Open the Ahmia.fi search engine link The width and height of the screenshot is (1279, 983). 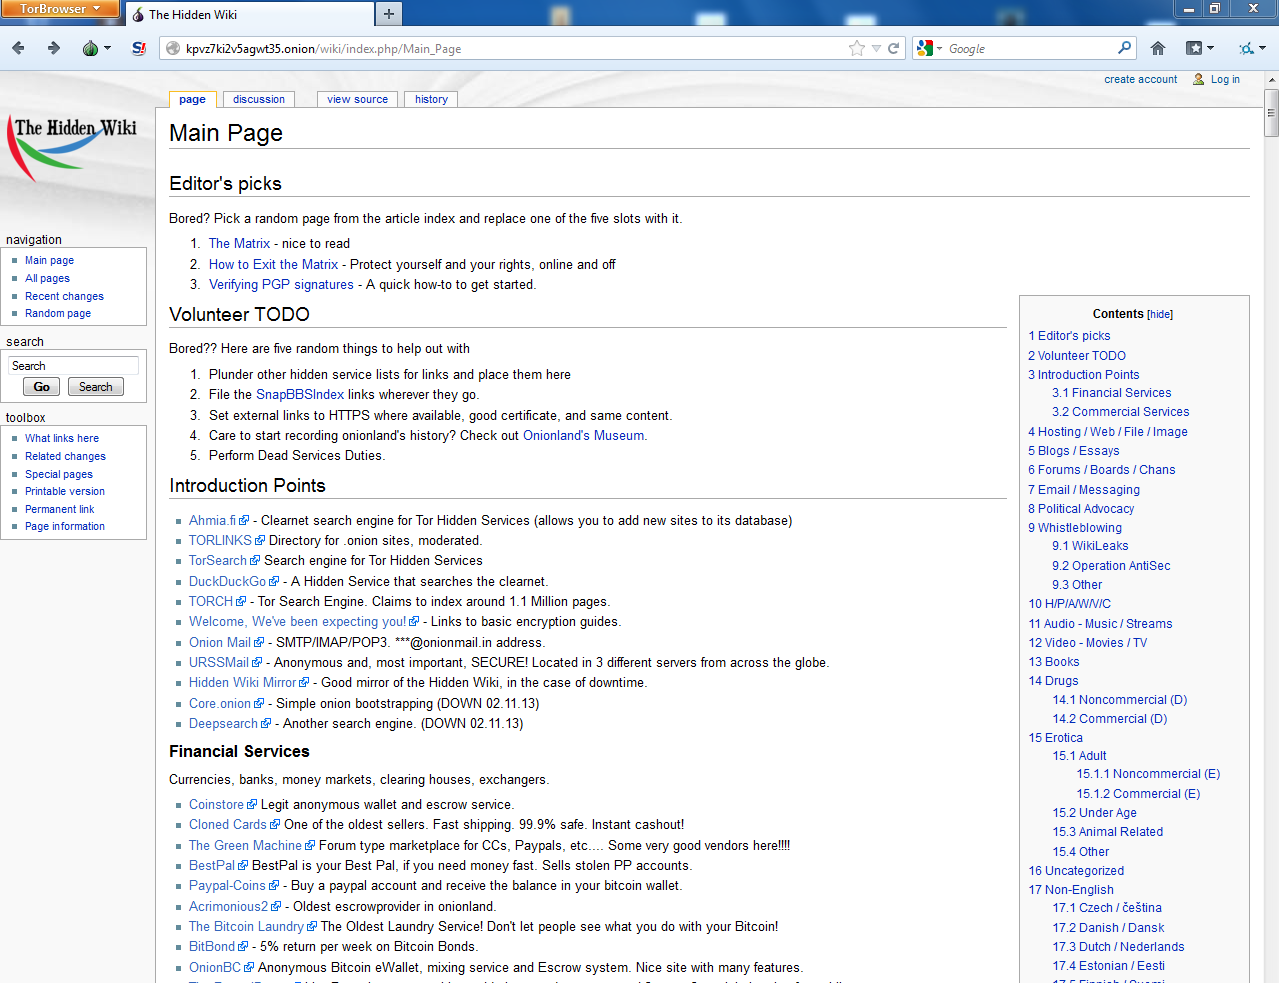[x=213, y=520]
